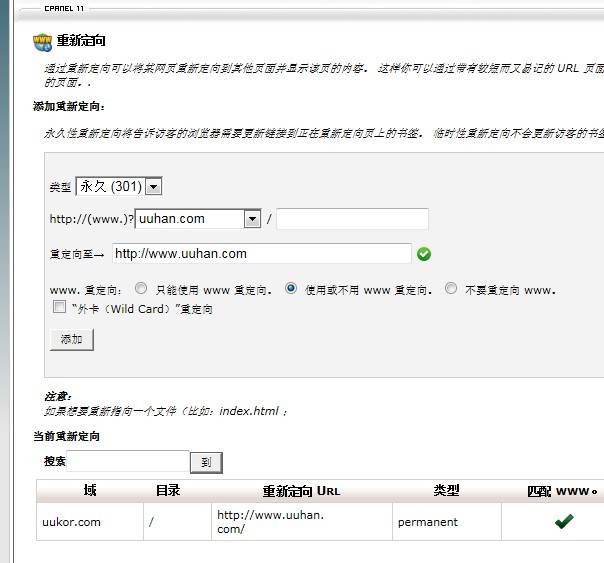Click the www globe redirect icon

click(x=42, y=42)
